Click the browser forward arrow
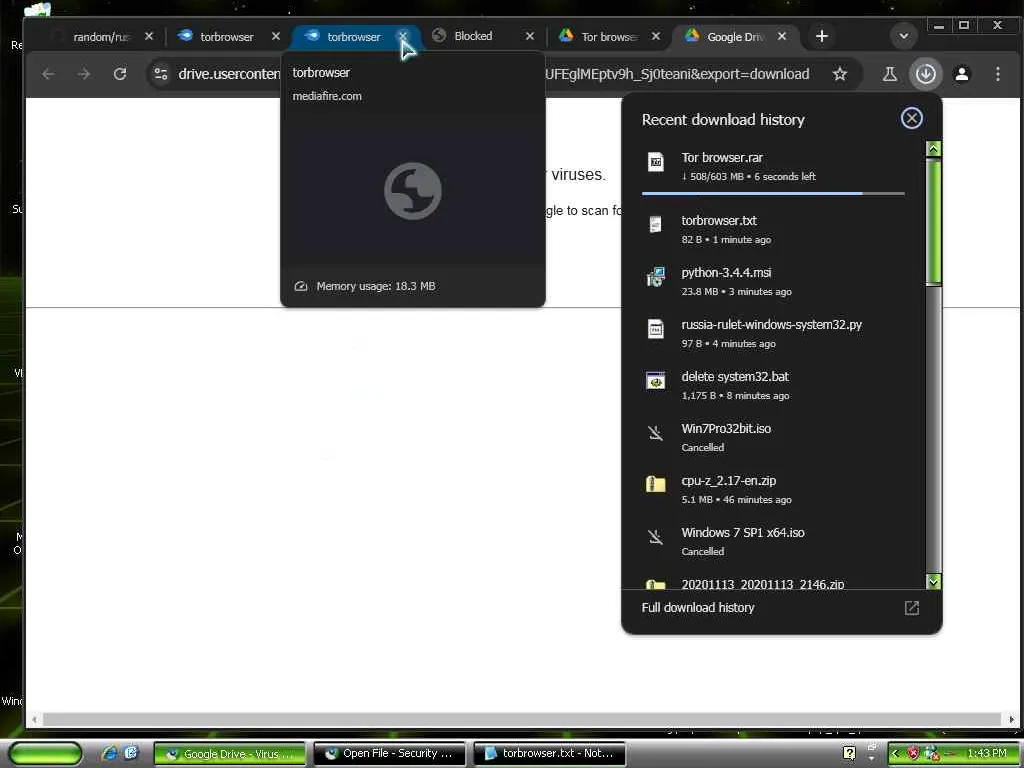Image resolution: width=1024 pixels, height=768 pixels. [x=84, y=74]
